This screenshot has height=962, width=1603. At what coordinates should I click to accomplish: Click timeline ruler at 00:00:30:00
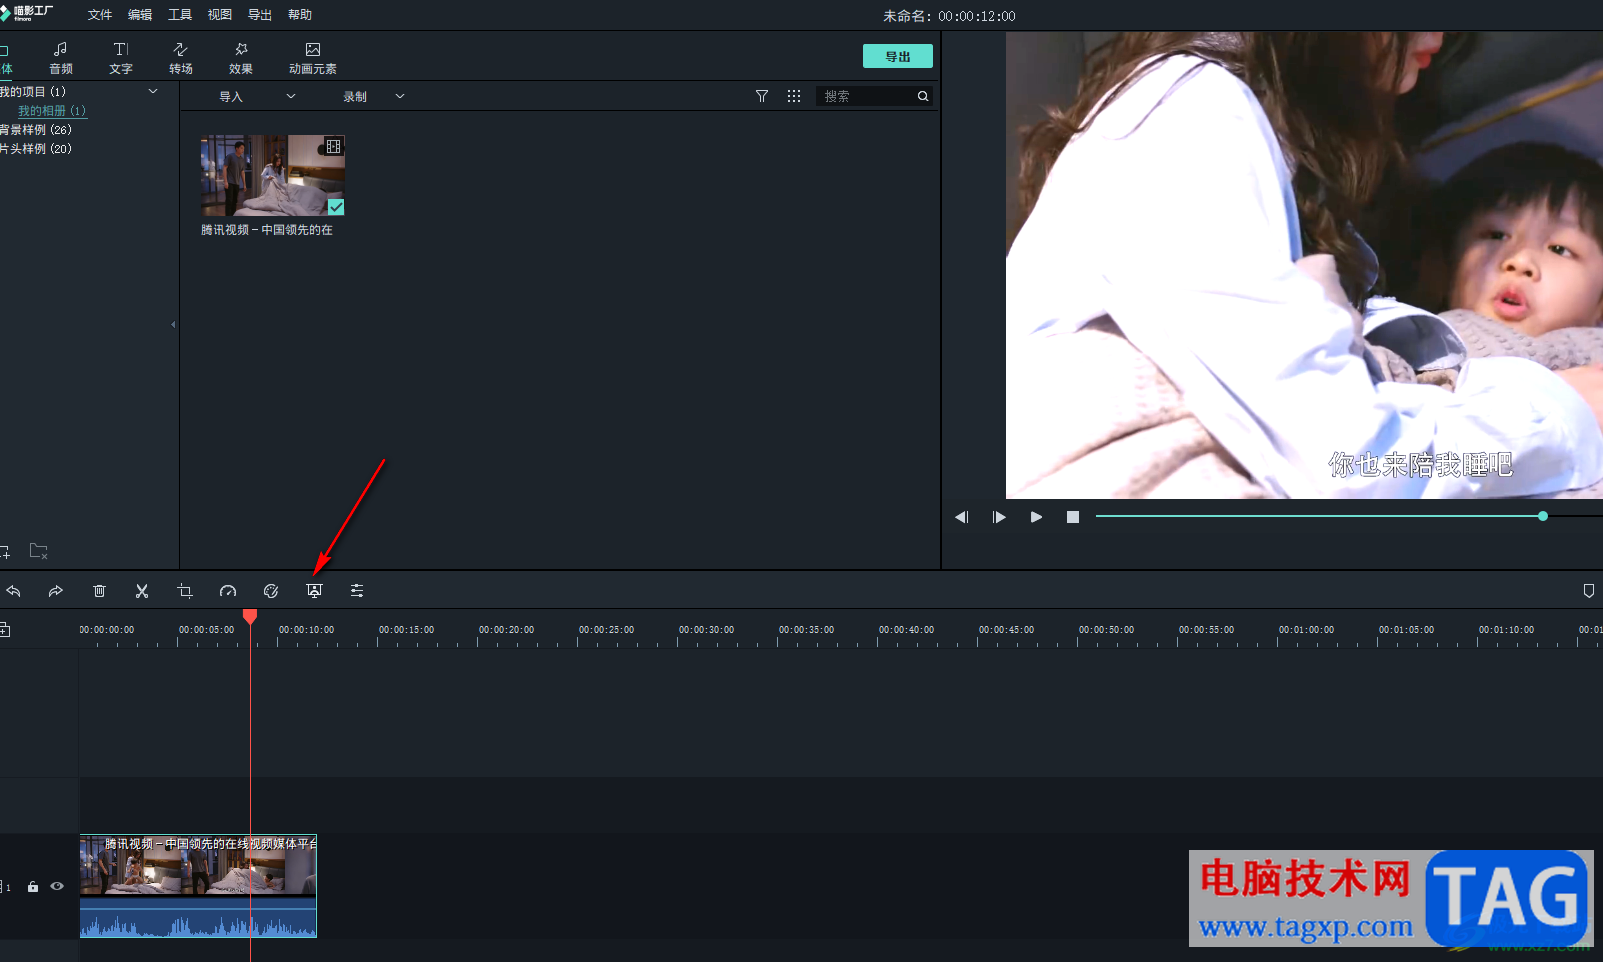click(x=706, y=630)
